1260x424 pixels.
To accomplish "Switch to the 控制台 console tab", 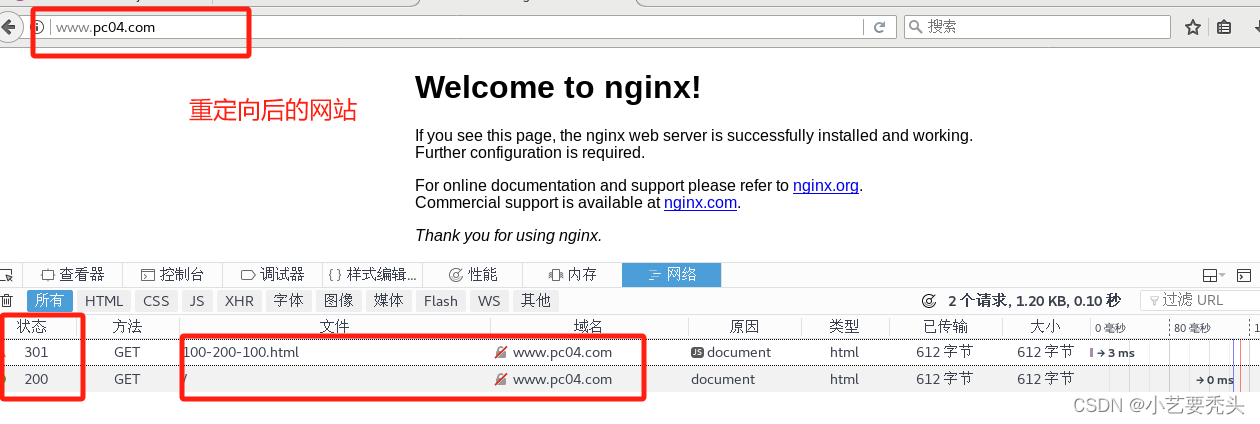I will pyautogui.click(x=172, y=274).
